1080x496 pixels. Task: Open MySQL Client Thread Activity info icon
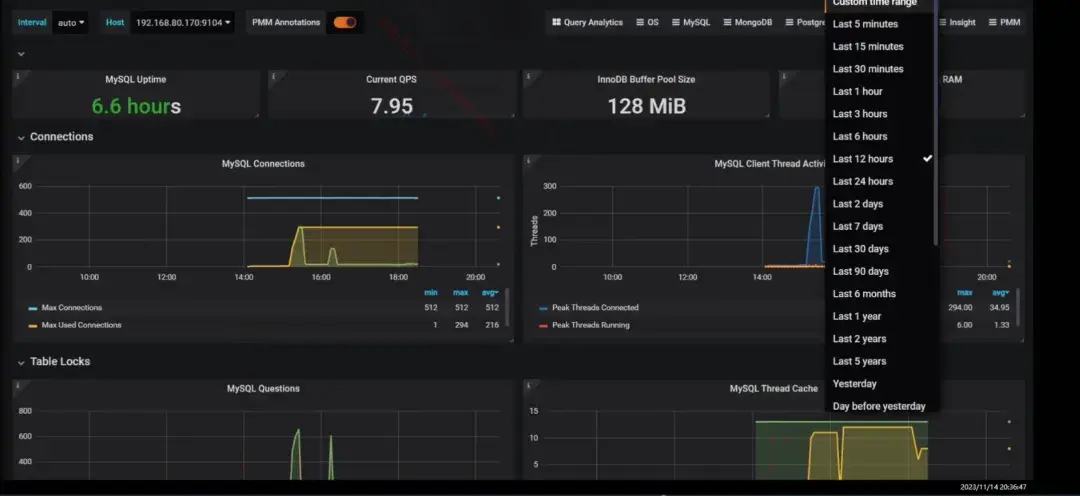pos(528,161)
